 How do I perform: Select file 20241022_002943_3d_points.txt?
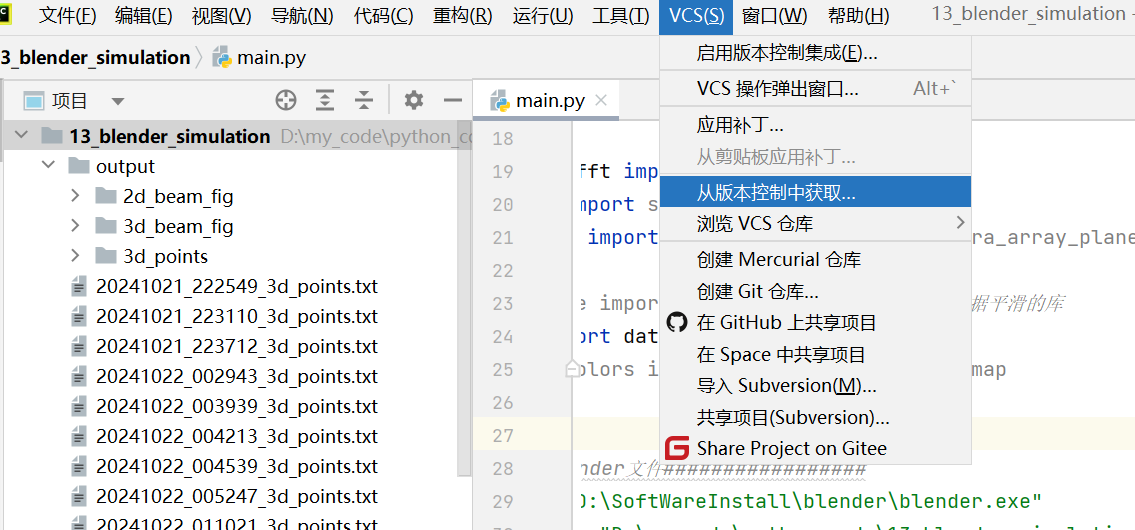pos(236,377)
